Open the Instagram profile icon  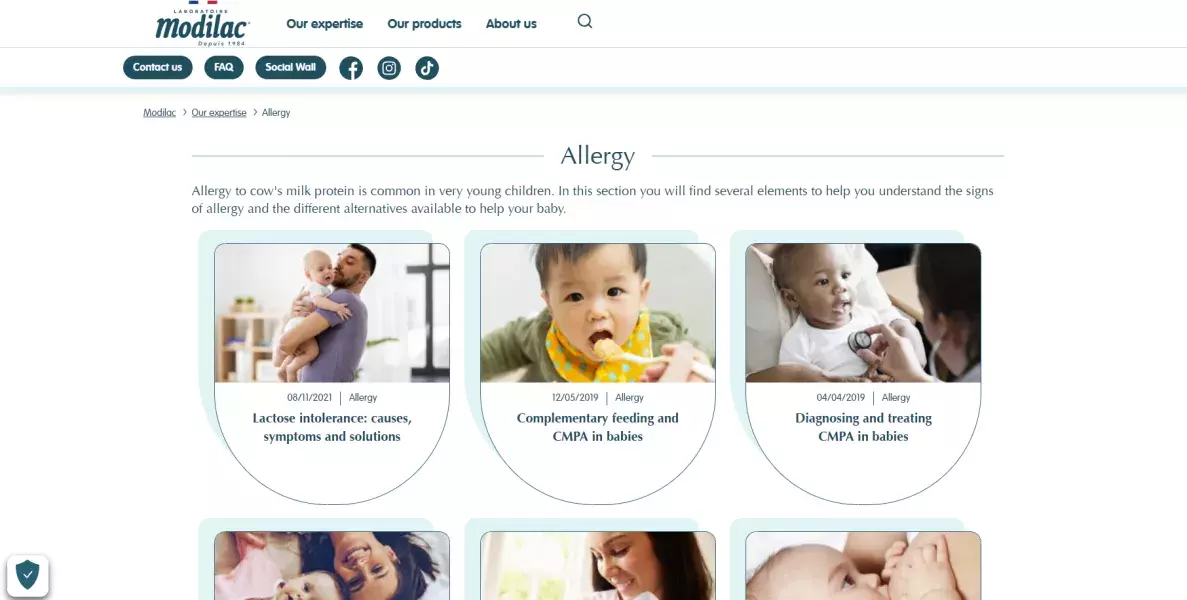pyautogui.click(x=389, y=68)
